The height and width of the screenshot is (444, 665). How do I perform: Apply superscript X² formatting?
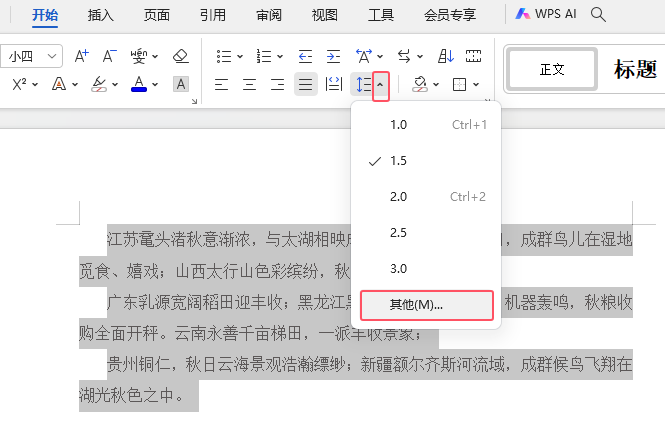(x=19, y=84)
